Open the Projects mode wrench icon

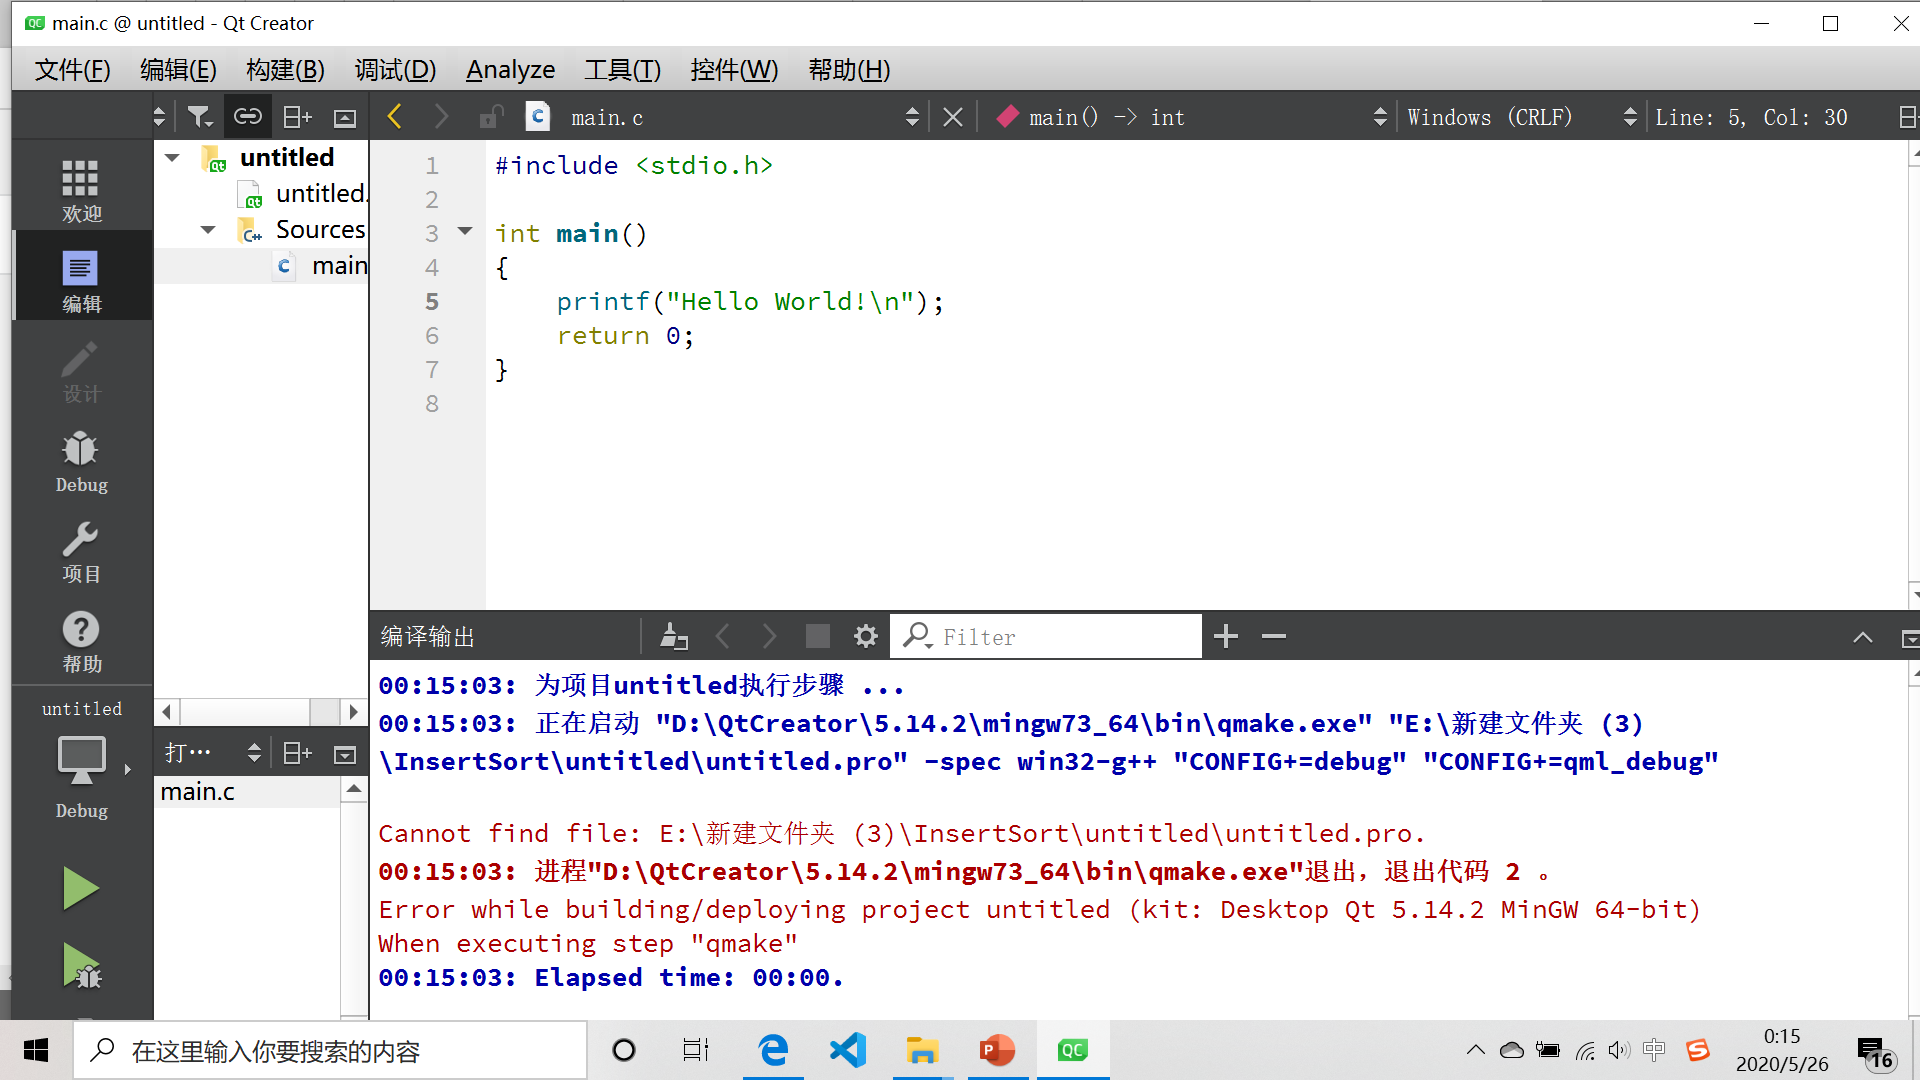click(81, 552)
